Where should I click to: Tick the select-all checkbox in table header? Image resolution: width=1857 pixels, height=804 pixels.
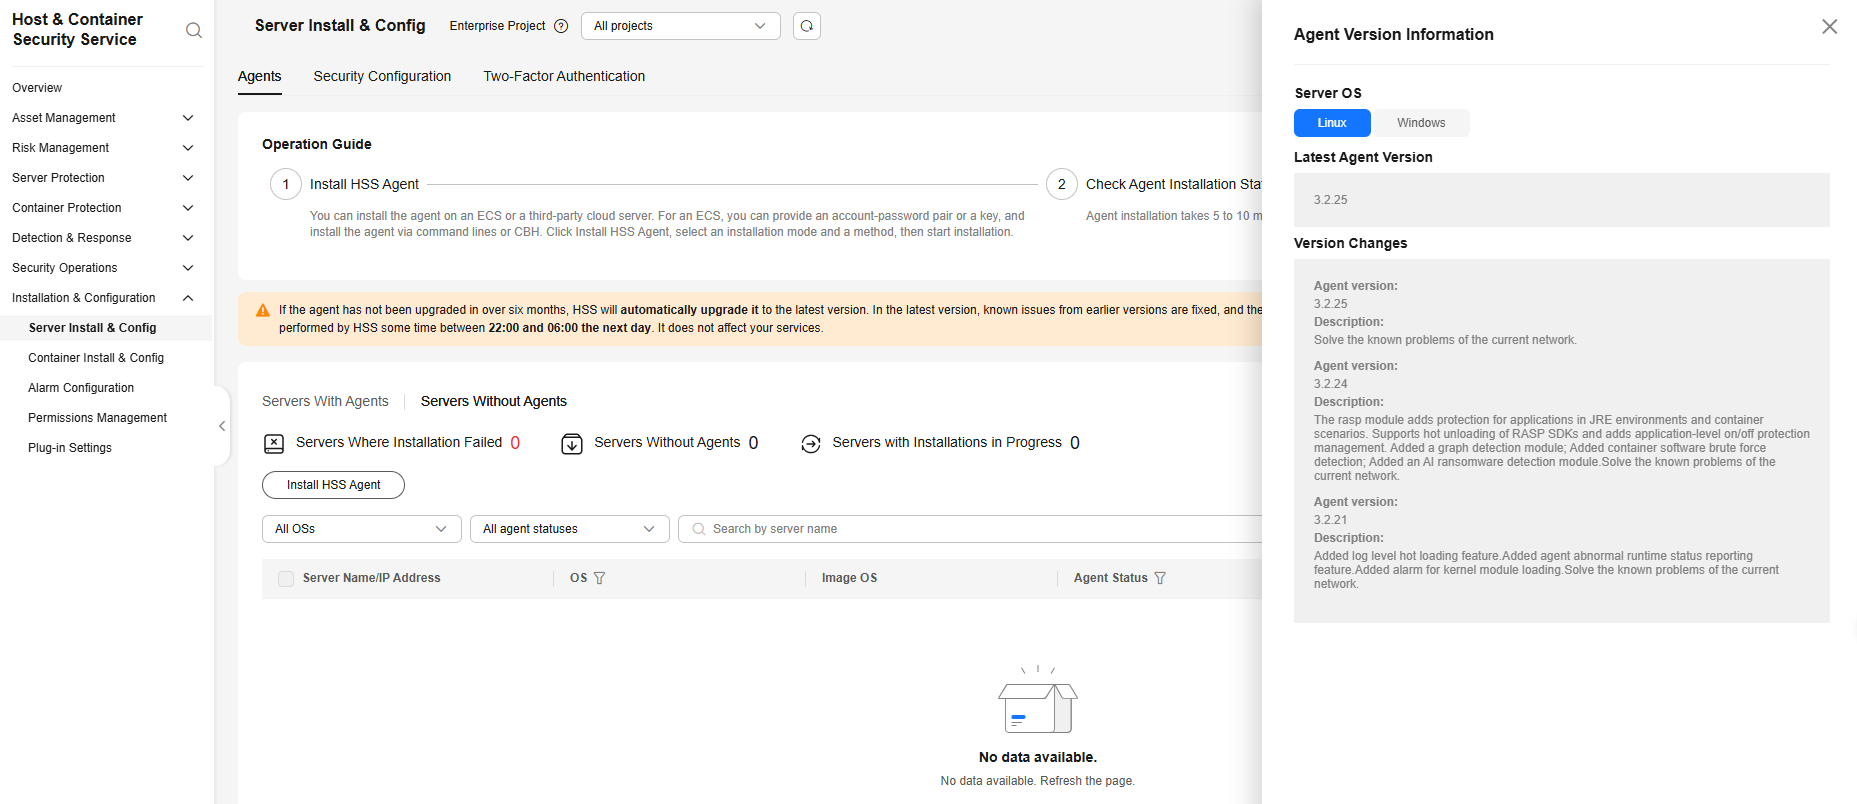286,579
